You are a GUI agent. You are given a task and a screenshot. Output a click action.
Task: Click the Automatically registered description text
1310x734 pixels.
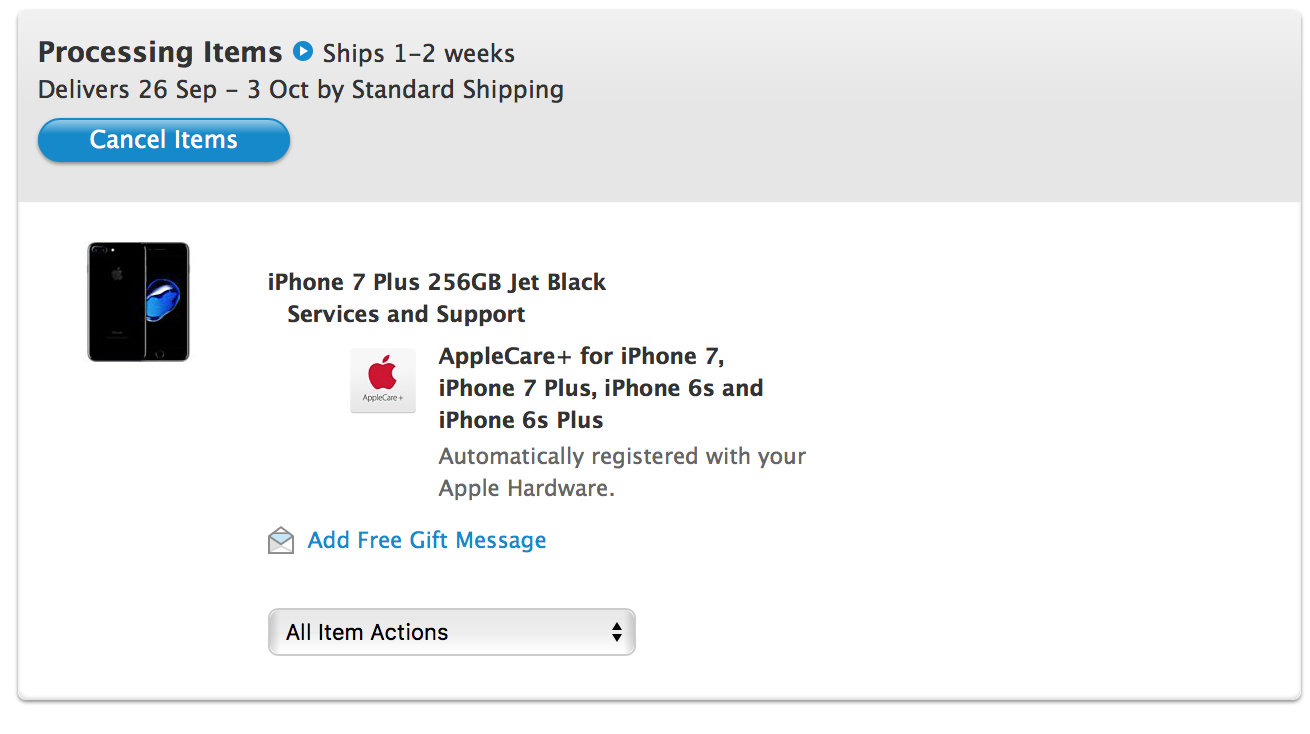(x=622, y=472)
